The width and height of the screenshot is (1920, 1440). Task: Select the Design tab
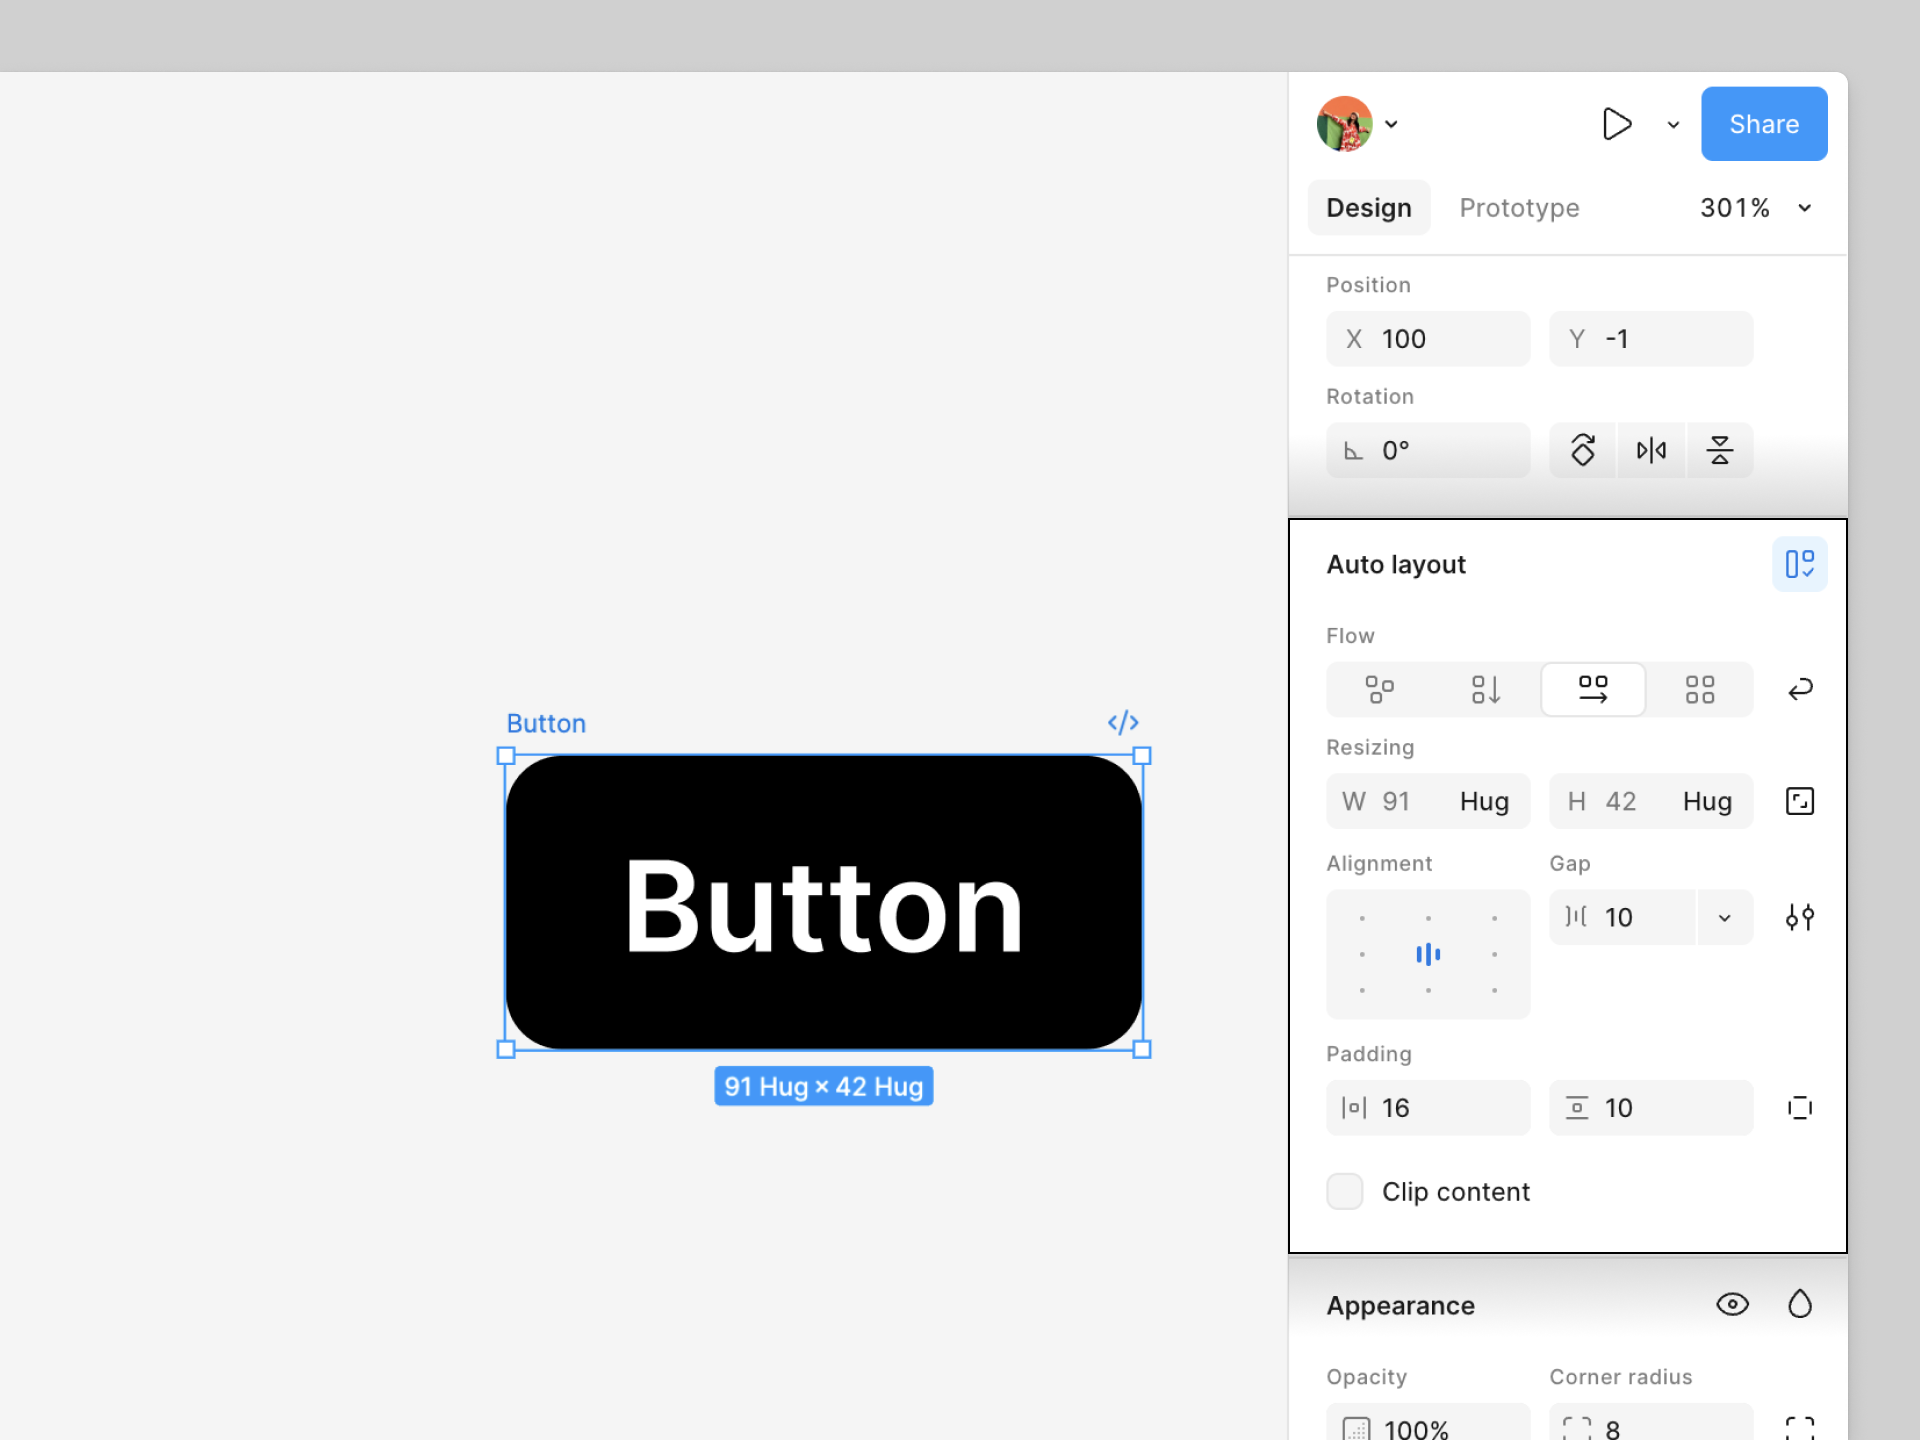pyautogui.click(x=1368, y=208)
